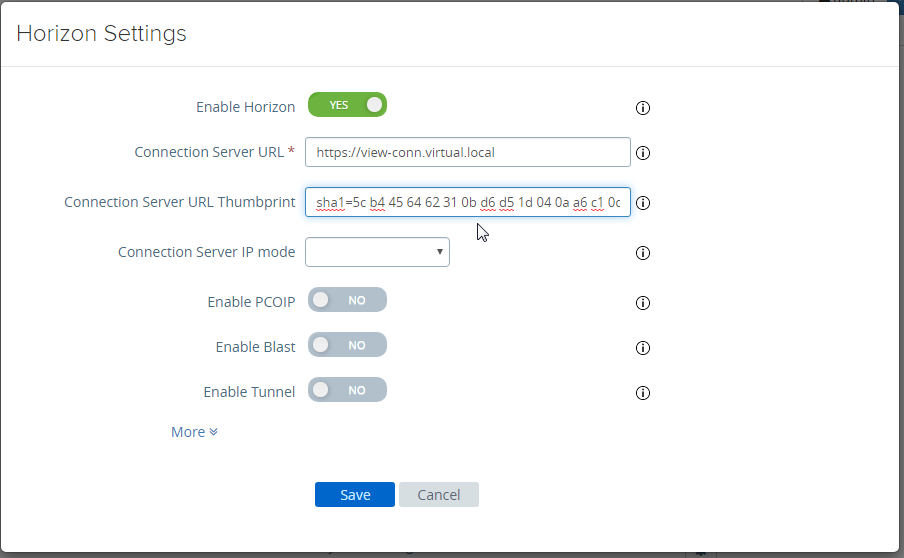Click the Enable Tunnel label text
This screenshot has width=904, height=558.
pos(249,392)
